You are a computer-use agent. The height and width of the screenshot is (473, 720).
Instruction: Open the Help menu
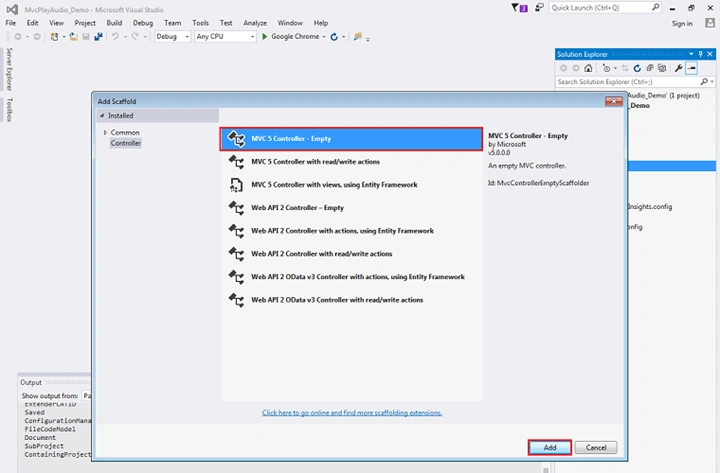click(321, 23)
